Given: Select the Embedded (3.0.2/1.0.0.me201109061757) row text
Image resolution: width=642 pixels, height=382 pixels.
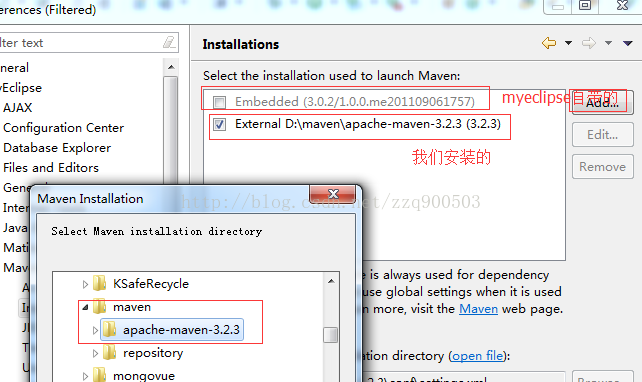Looking at the screenshot, I should 355,102.
